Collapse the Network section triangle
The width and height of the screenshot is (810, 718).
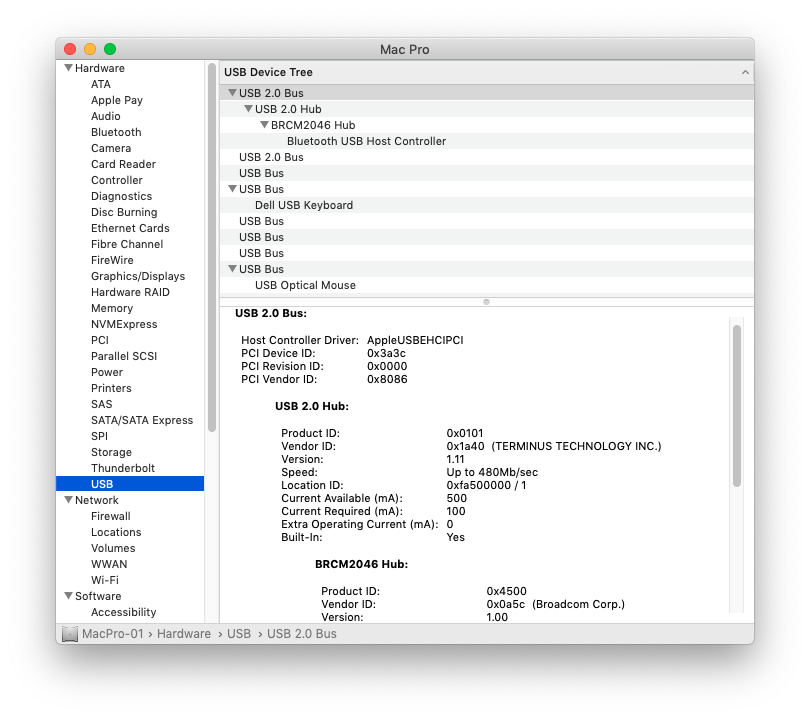click(x=68, y=500)
